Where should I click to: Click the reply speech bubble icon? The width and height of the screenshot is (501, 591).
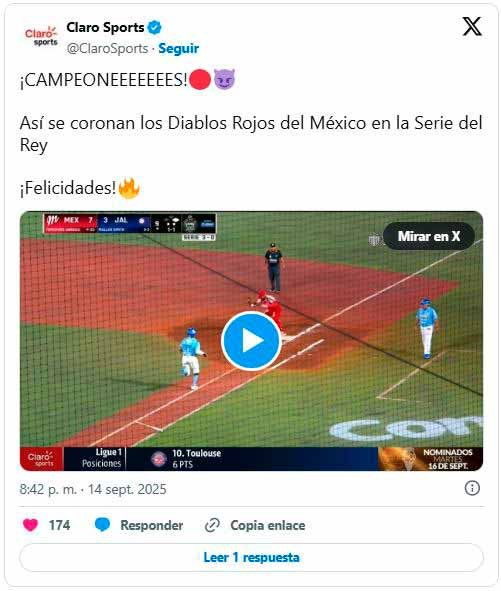click(x=102, y=525)
